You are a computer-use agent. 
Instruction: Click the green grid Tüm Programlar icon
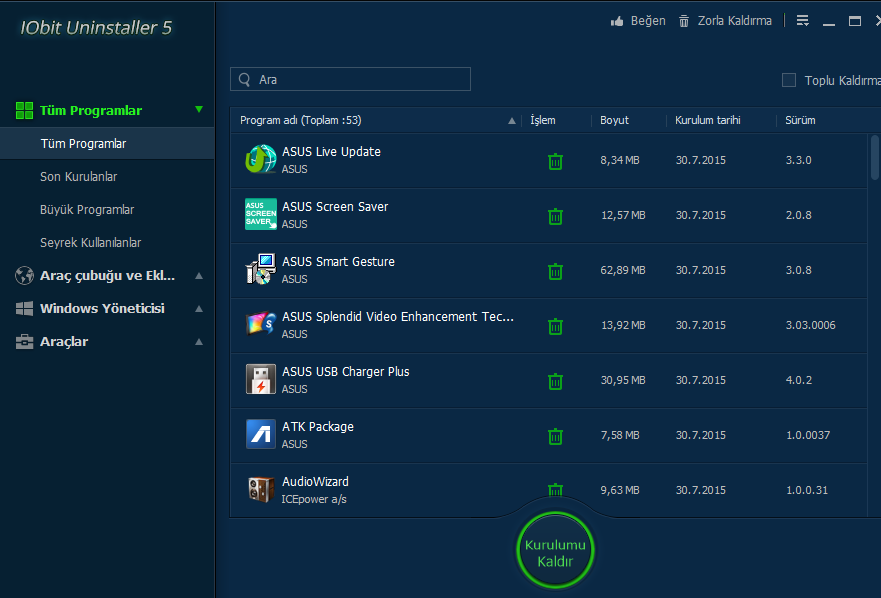click(24, 111)
